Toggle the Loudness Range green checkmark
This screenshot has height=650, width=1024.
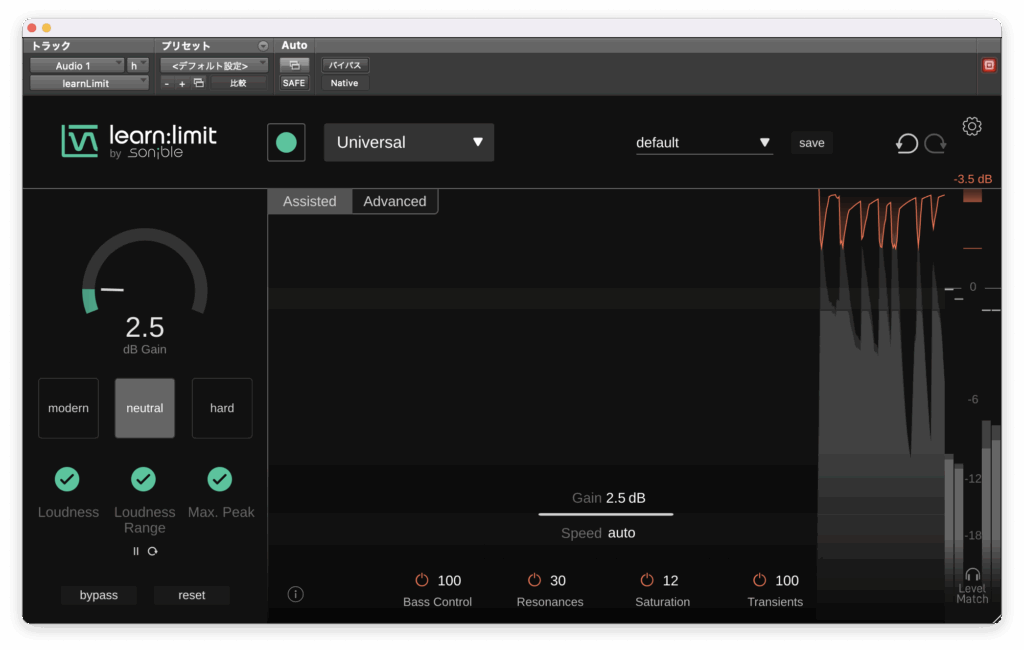pyautogui.click(x=144, y=479)
